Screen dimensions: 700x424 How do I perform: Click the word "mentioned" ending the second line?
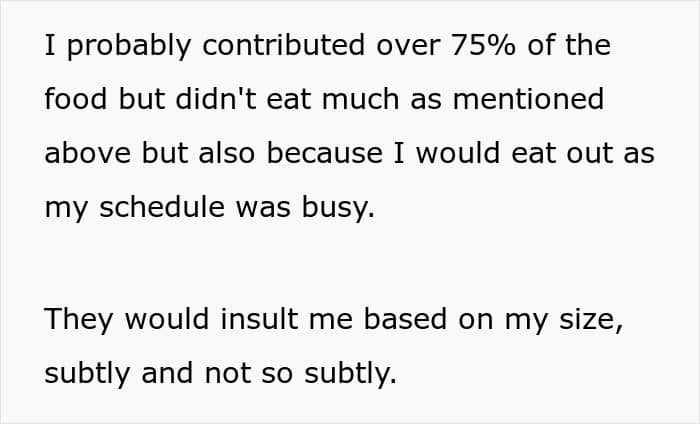tap(529, 99)
